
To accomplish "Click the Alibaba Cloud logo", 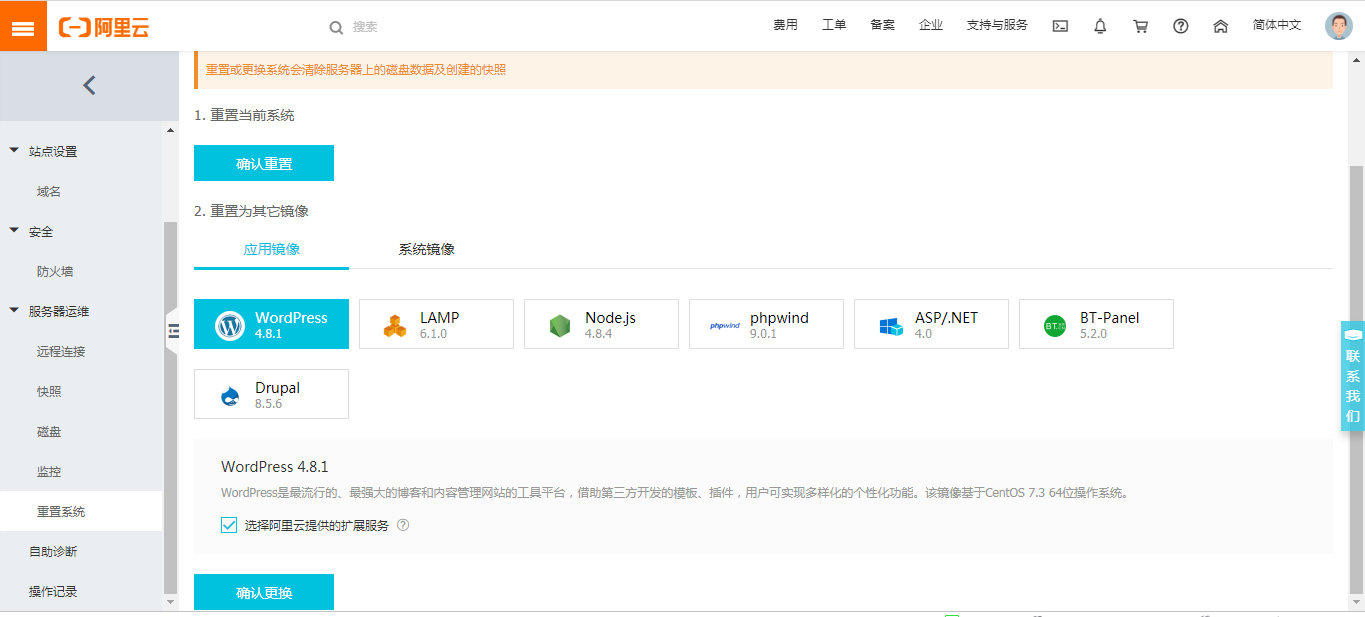I will (x=104, y=27).
